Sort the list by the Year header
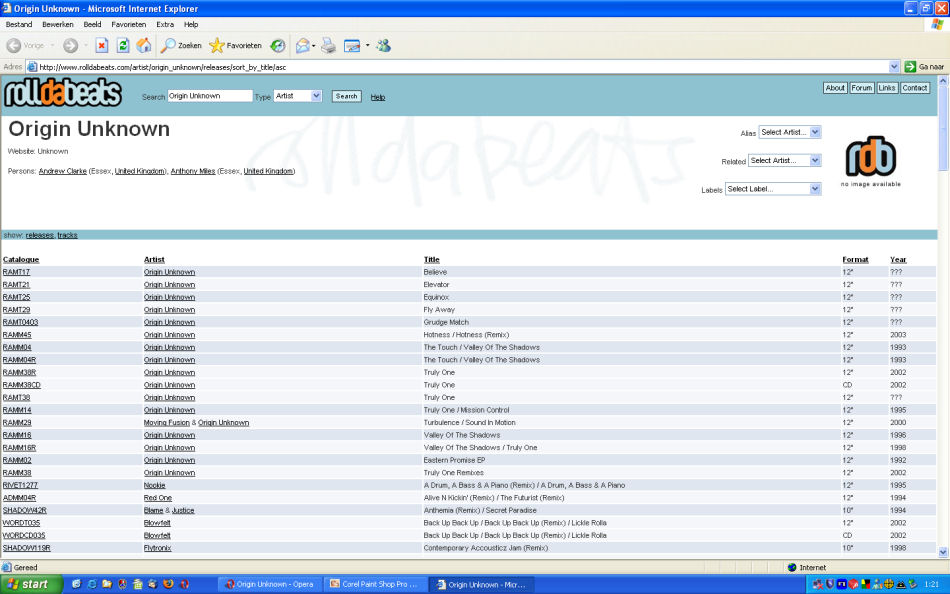950x594 pixels. [898, 259]
